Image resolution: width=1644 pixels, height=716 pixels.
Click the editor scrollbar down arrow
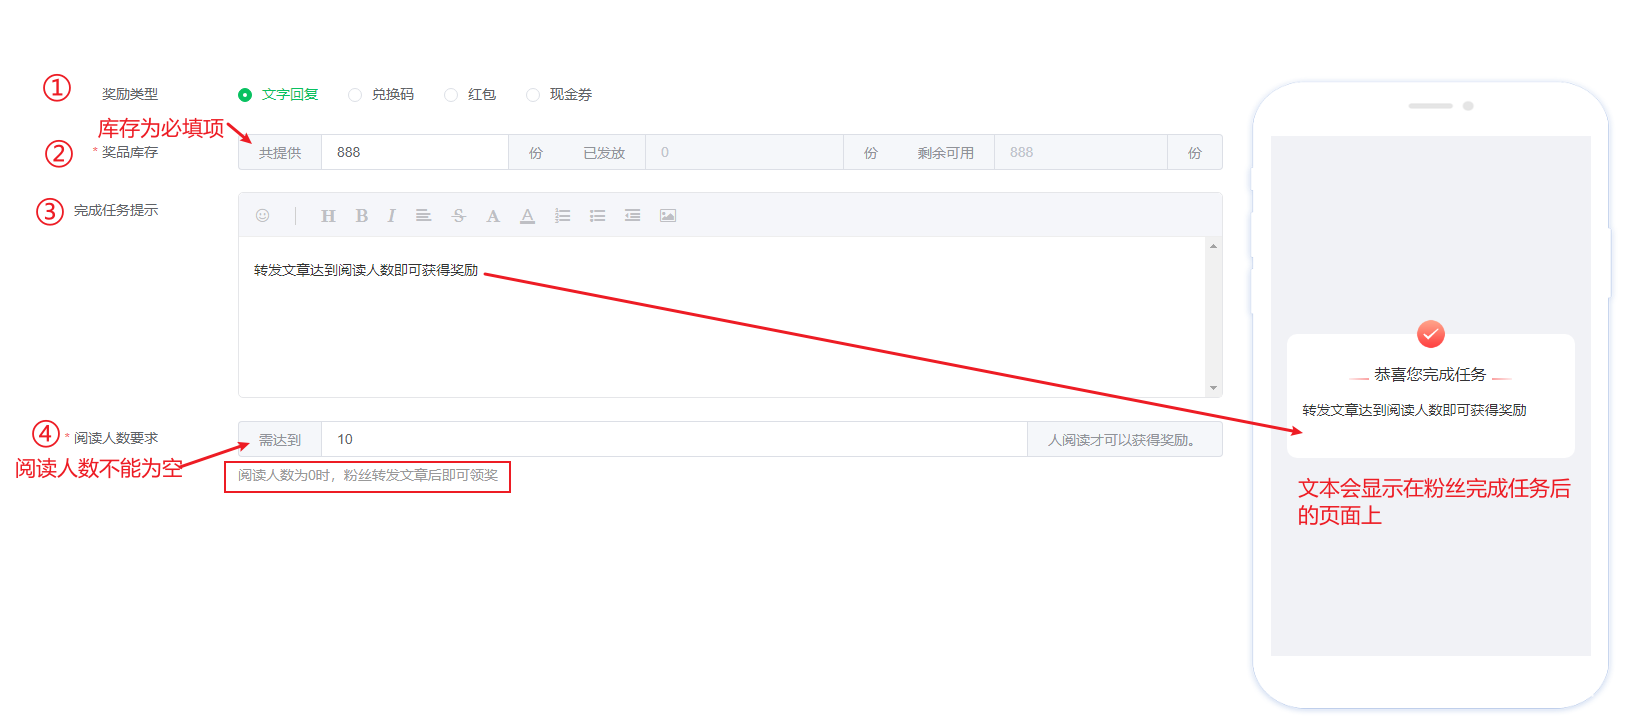[1213, 388]
